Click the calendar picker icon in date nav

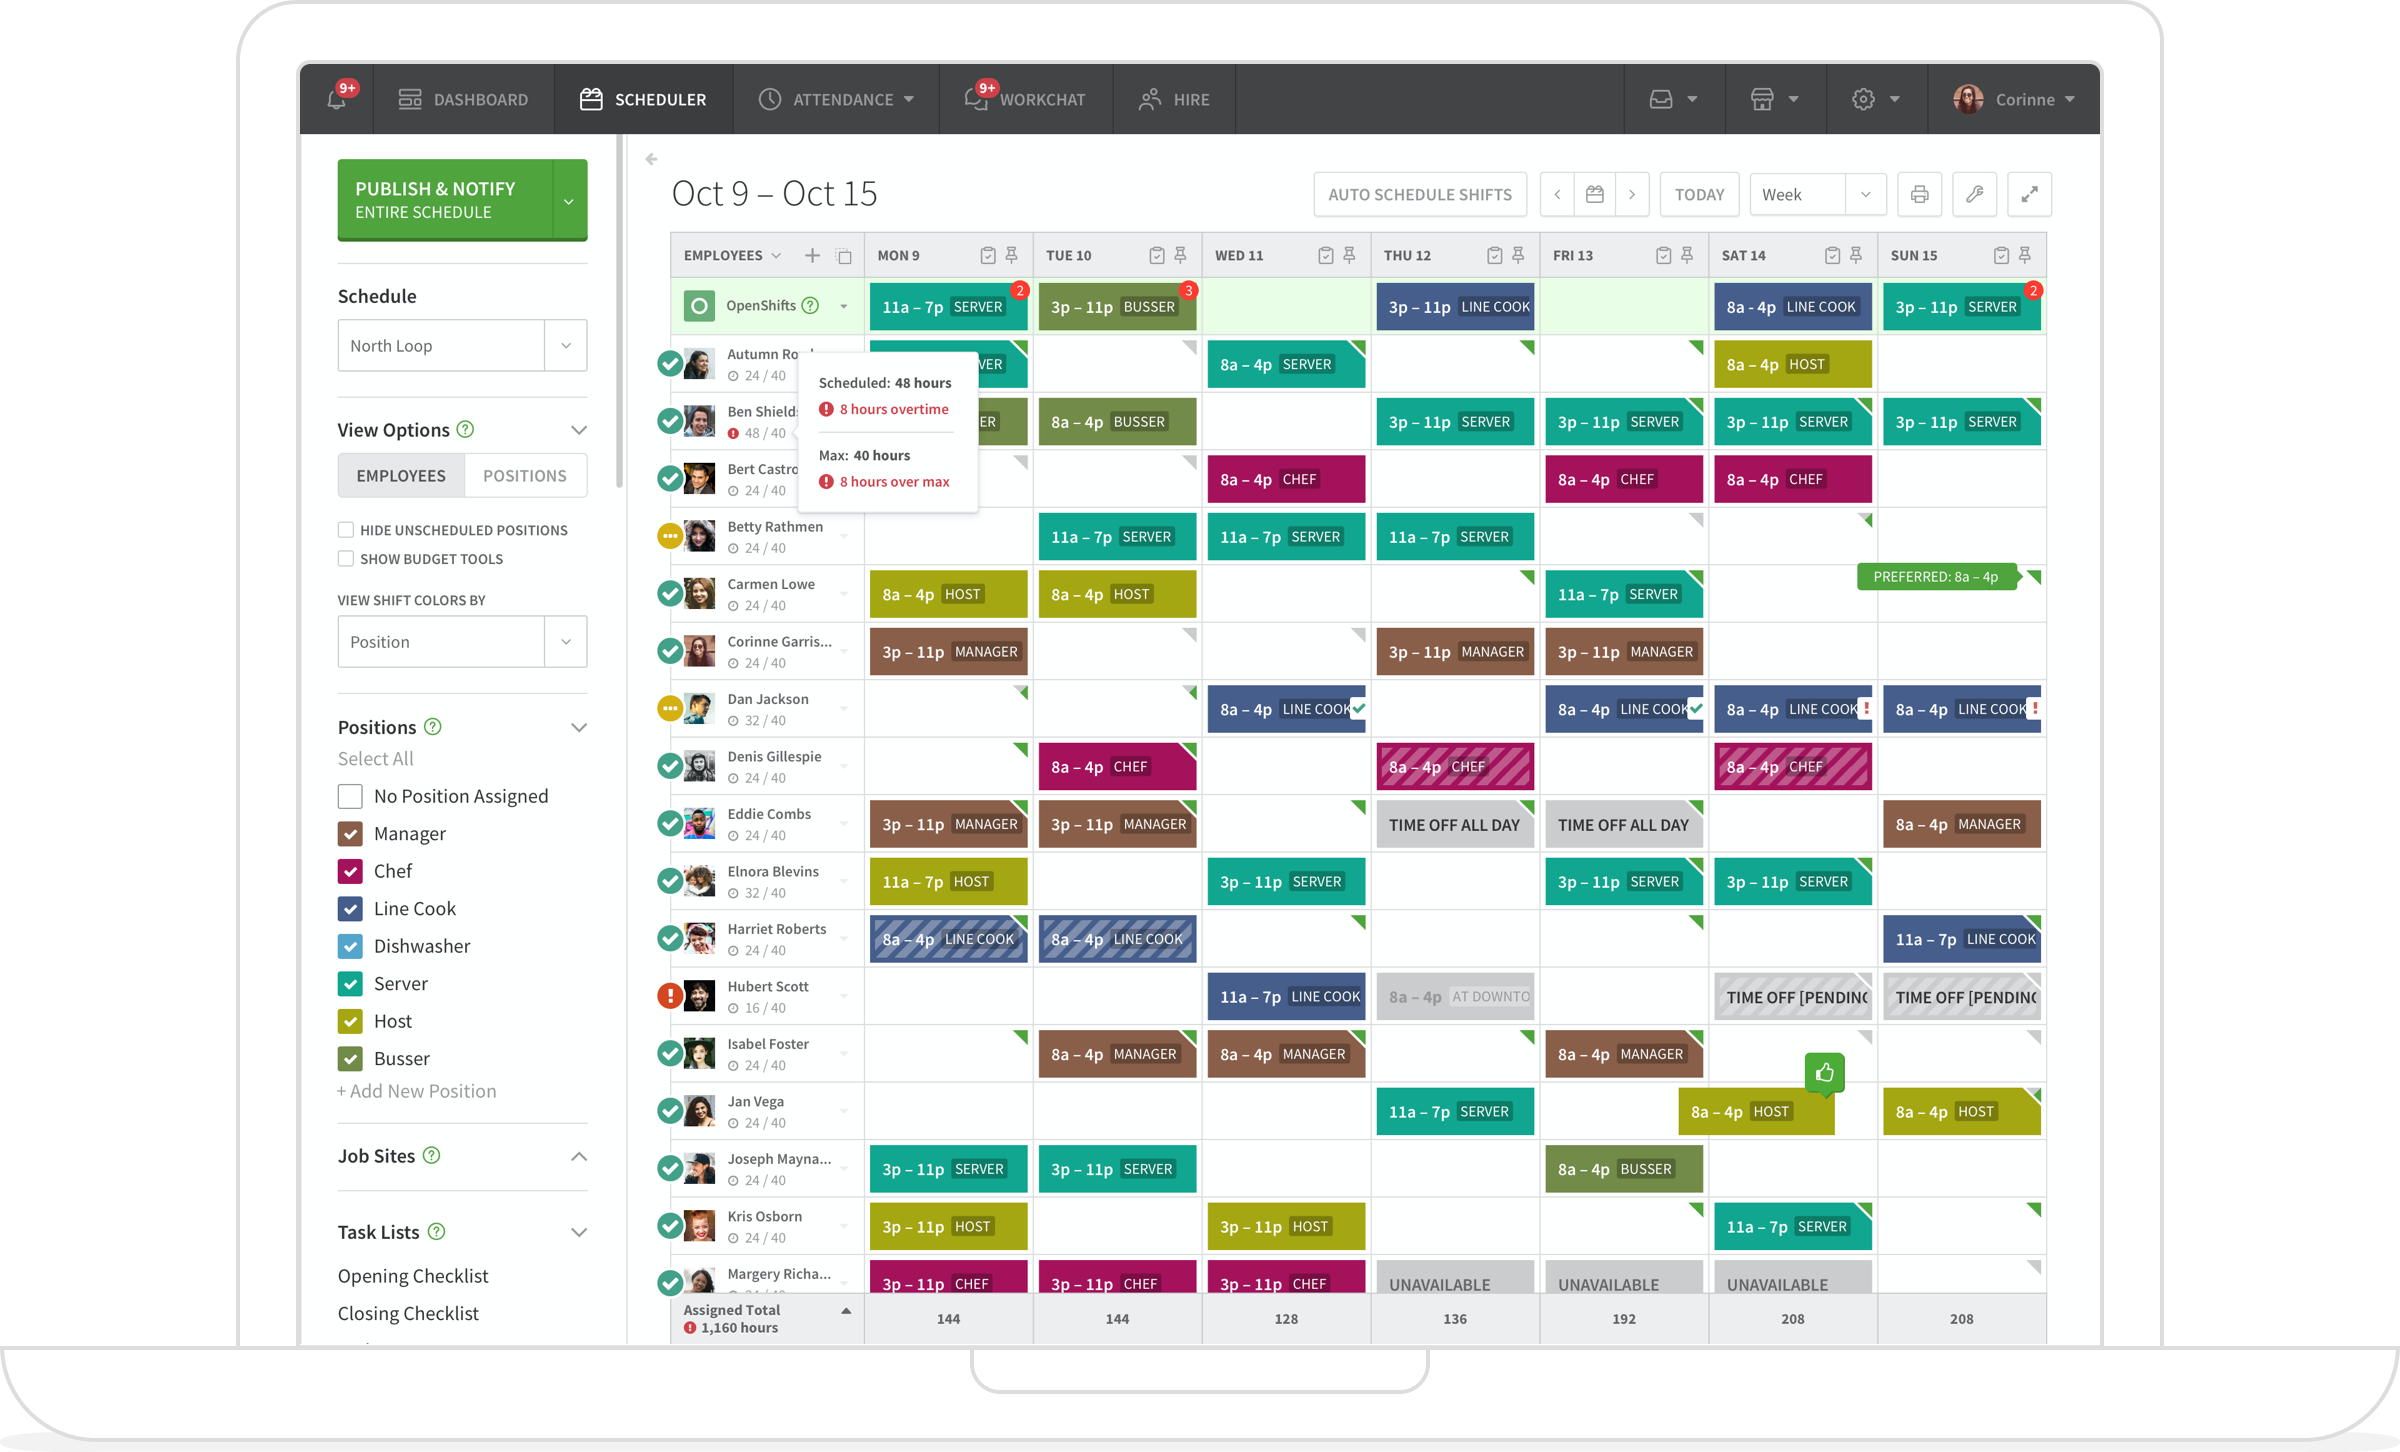1594,192
